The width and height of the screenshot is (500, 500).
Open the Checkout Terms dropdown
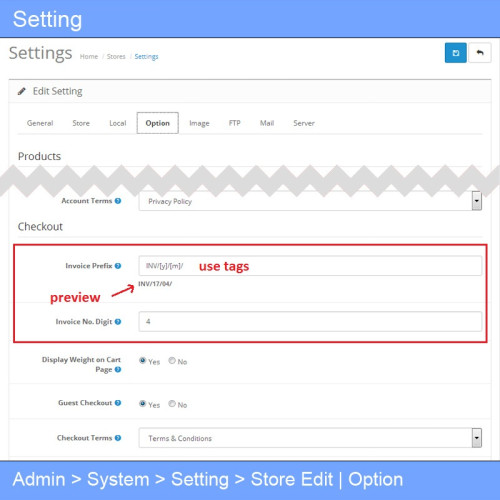(310, 438)
